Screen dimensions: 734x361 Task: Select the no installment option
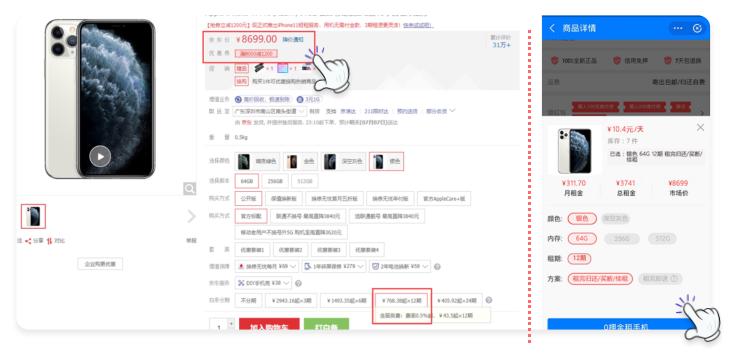coord(248,301)
